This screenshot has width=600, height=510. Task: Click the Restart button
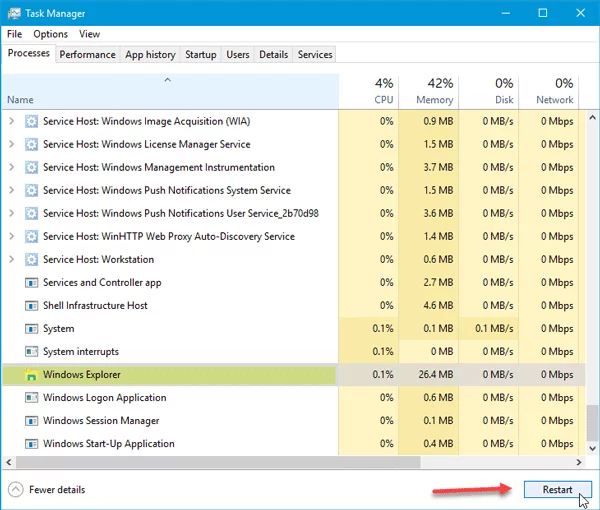(558, 489)
